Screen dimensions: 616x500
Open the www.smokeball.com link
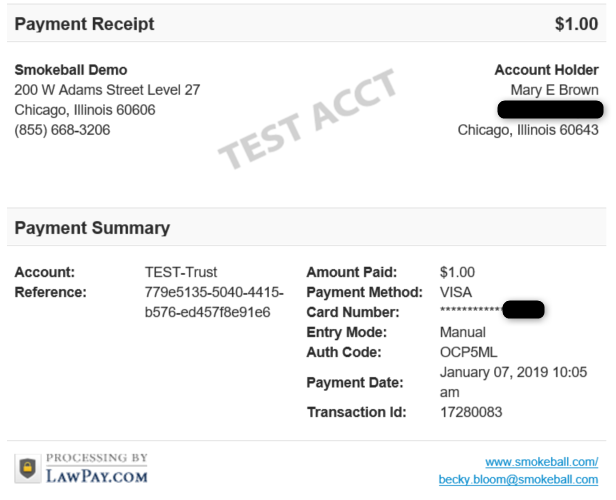(x=540, y=462)
